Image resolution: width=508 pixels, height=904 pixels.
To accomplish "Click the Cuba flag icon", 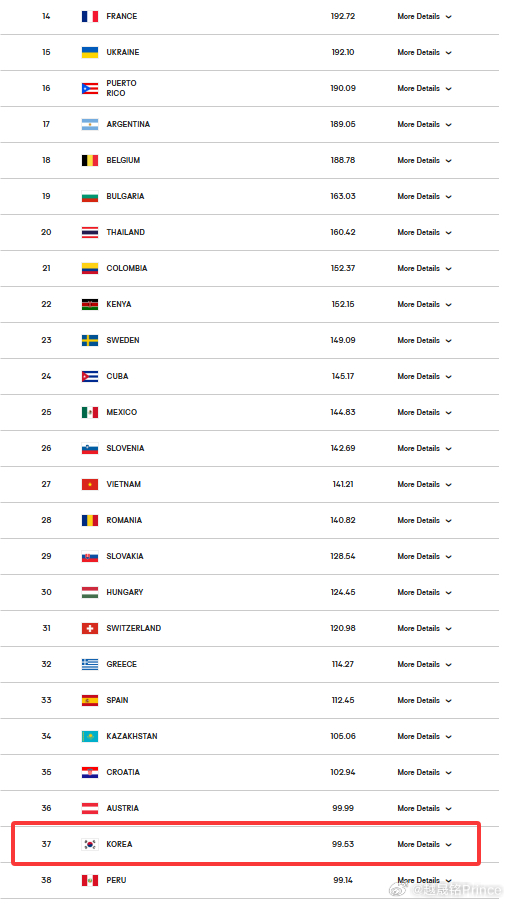I will (89, 376).
